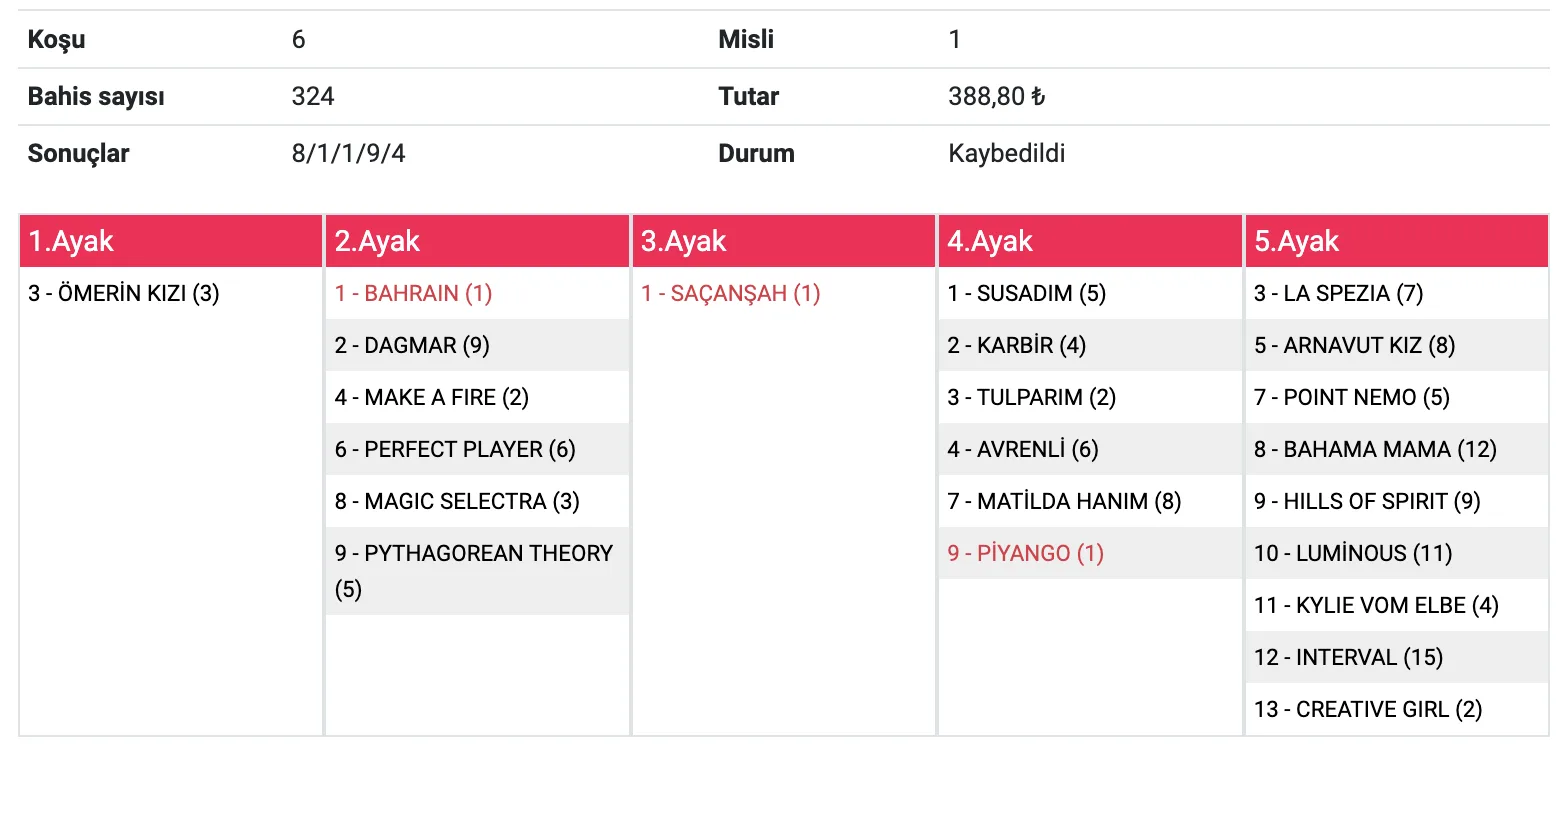Select the 2.Ayak column header

[x=377, y=241]
